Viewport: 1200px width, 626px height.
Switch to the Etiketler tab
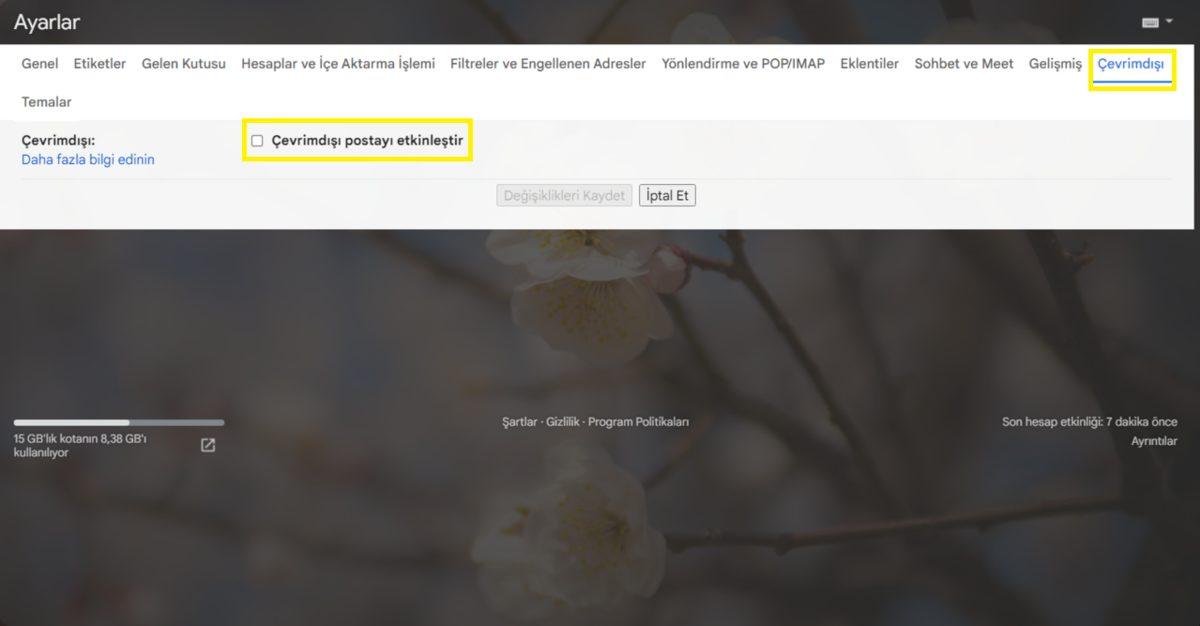[99, 63]
